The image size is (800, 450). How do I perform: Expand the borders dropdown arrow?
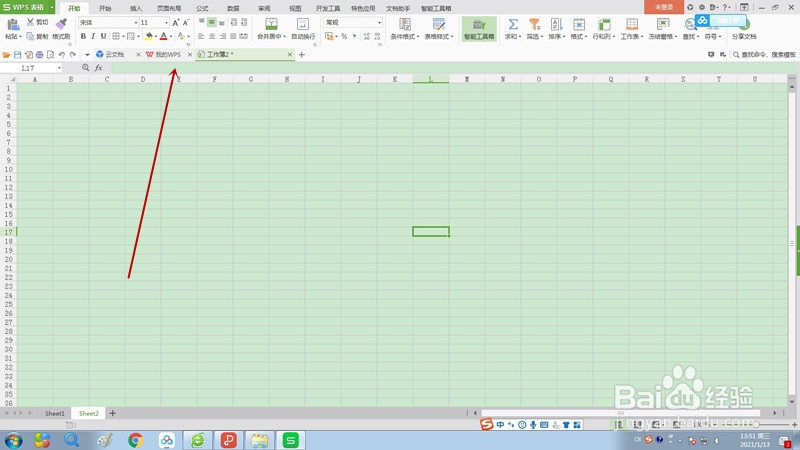[123, 36]
